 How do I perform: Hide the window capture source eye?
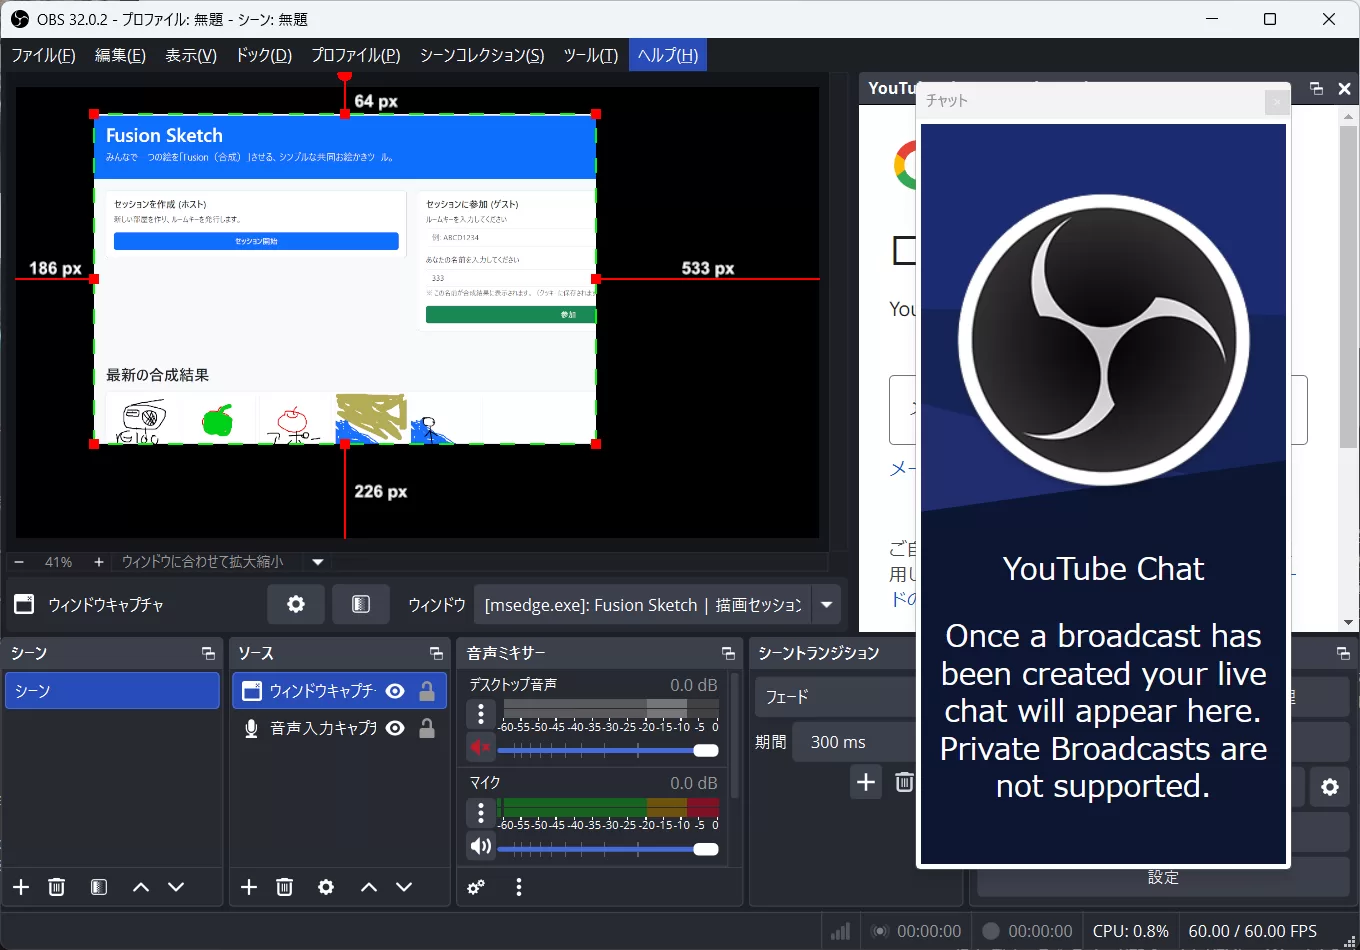click(x=395, y=691)
